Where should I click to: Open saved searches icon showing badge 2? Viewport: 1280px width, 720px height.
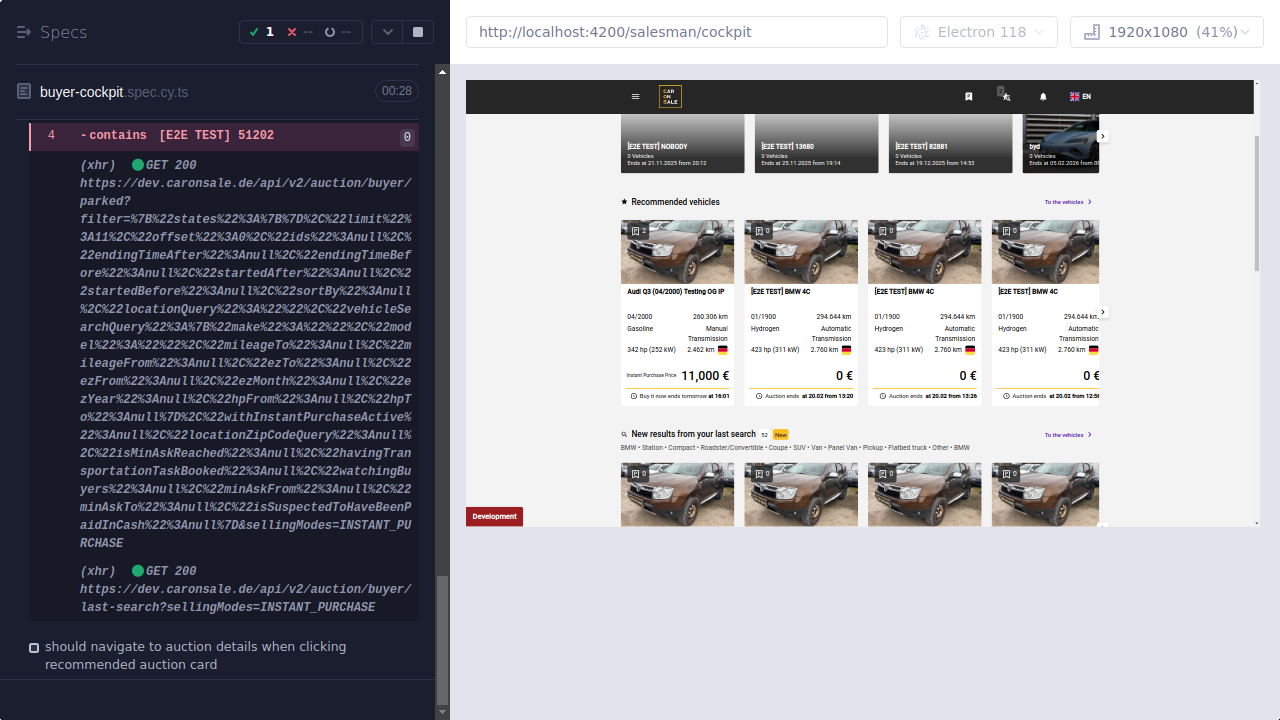coord(1005,96)
